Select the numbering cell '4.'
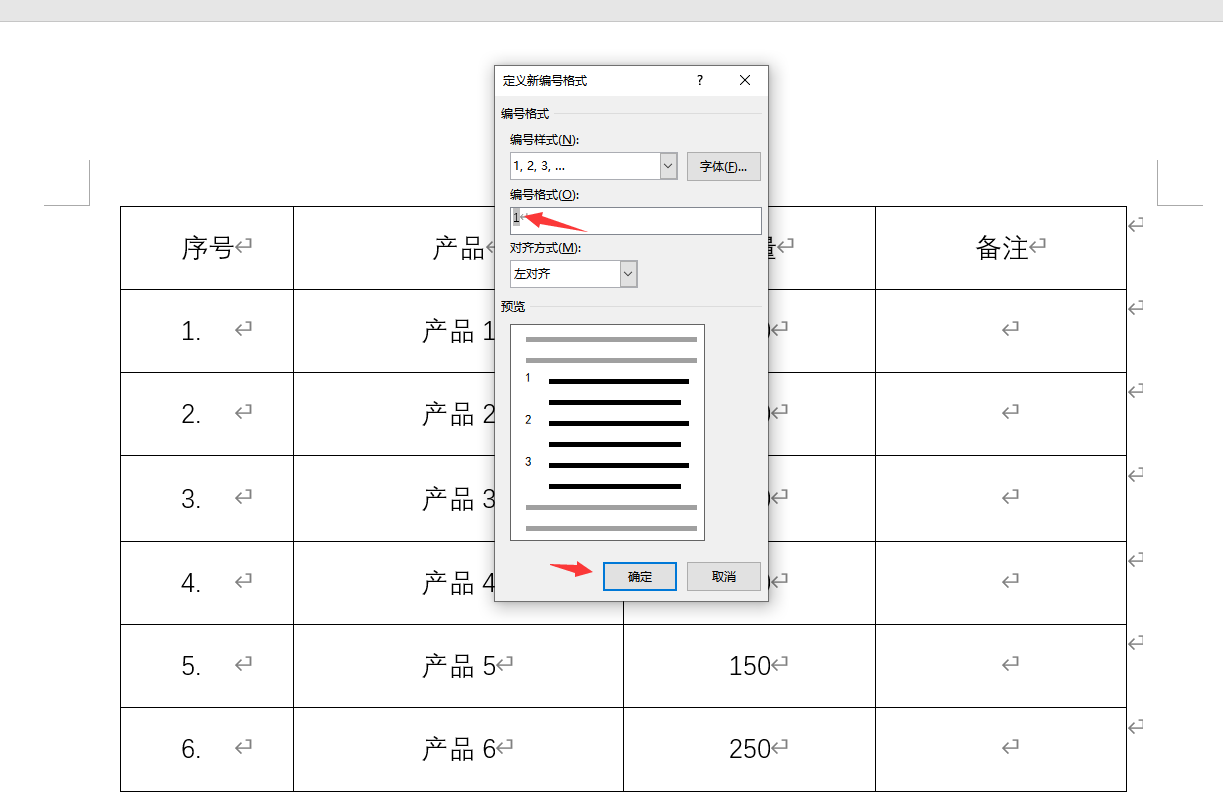1223x797 pixels. [207, 583]
